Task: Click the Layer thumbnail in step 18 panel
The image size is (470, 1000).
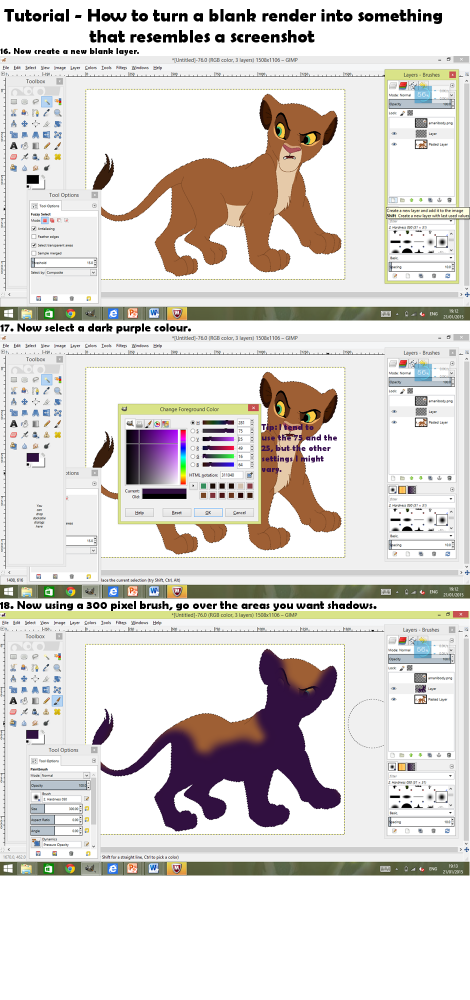Action: click(x=421, y=689)
